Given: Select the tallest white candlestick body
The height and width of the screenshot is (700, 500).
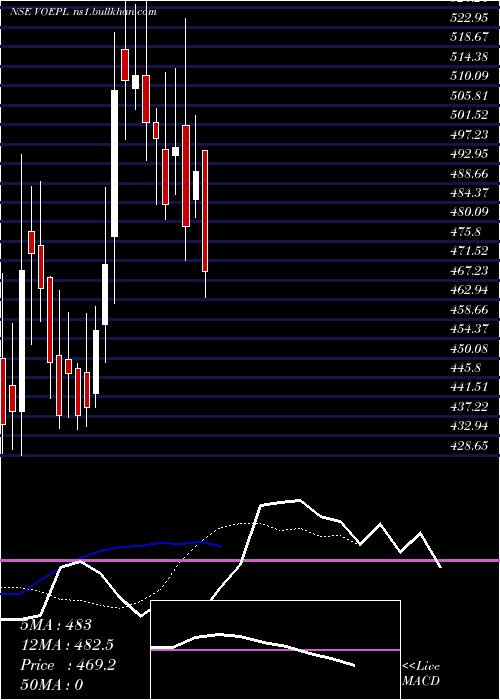Looking at the screenshot, I should [x=115, y=163].
